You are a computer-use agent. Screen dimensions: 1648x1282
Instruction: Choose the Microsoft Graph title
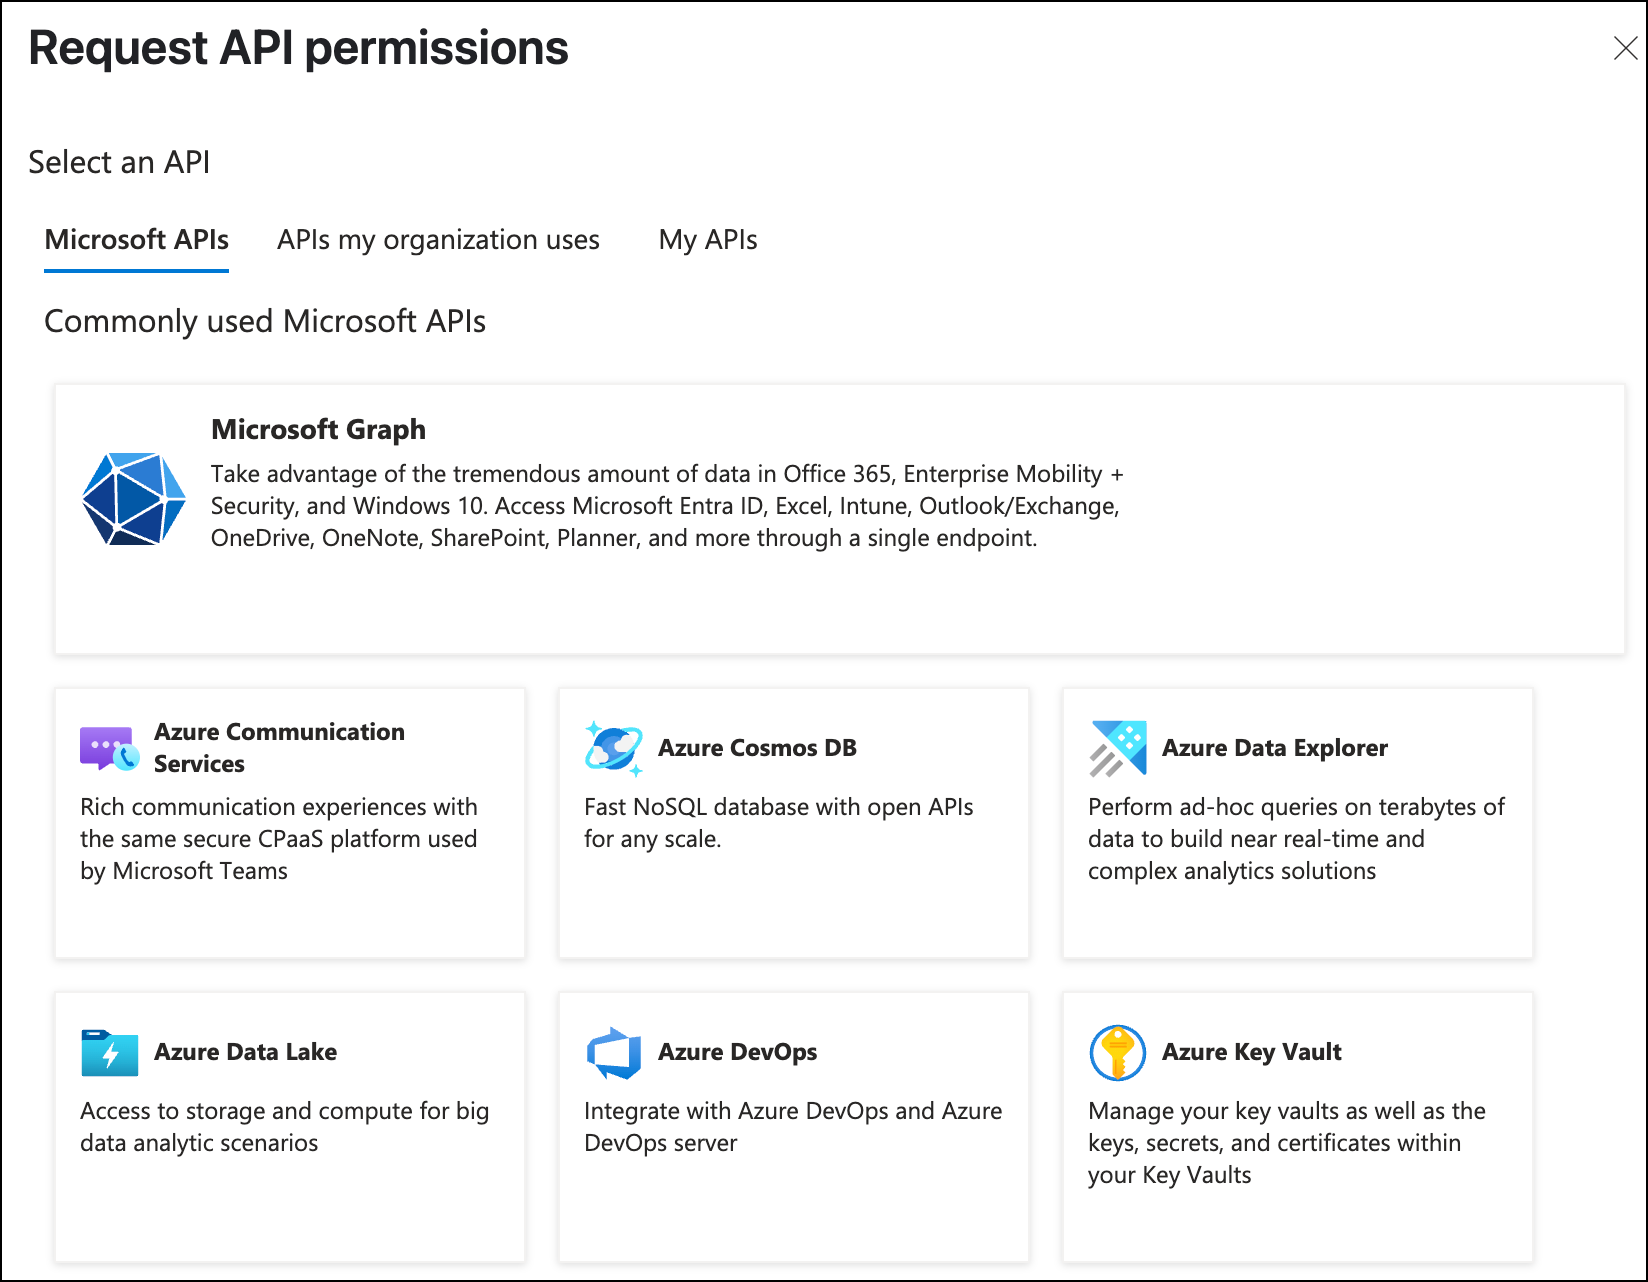pyautogui.click(x=318, y=429)
